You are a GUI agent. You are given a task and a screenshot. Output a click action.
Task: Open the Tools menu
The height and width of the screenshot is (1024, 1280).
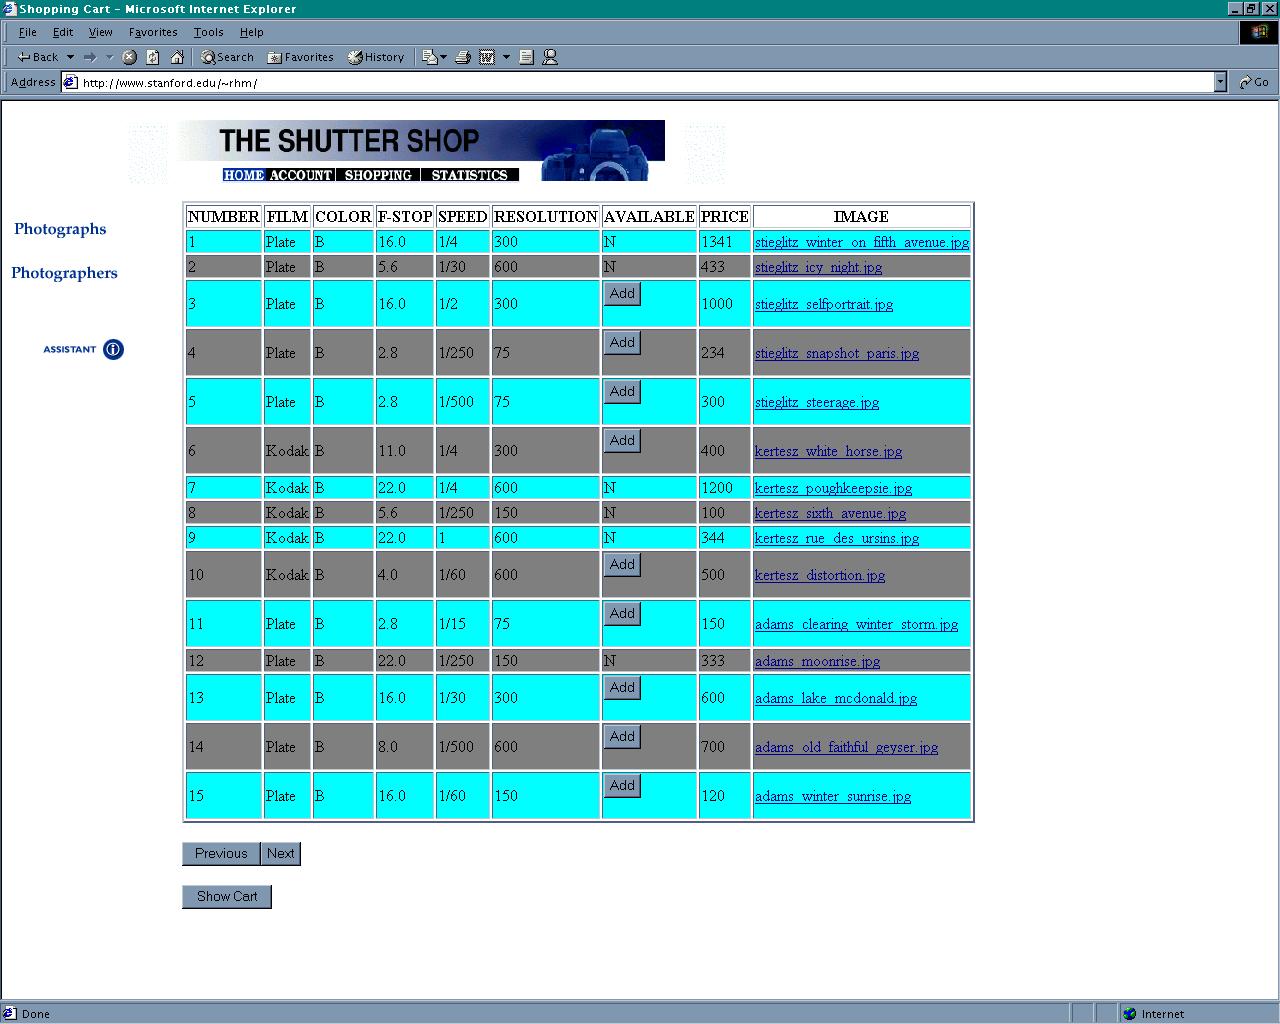[208, 32]
